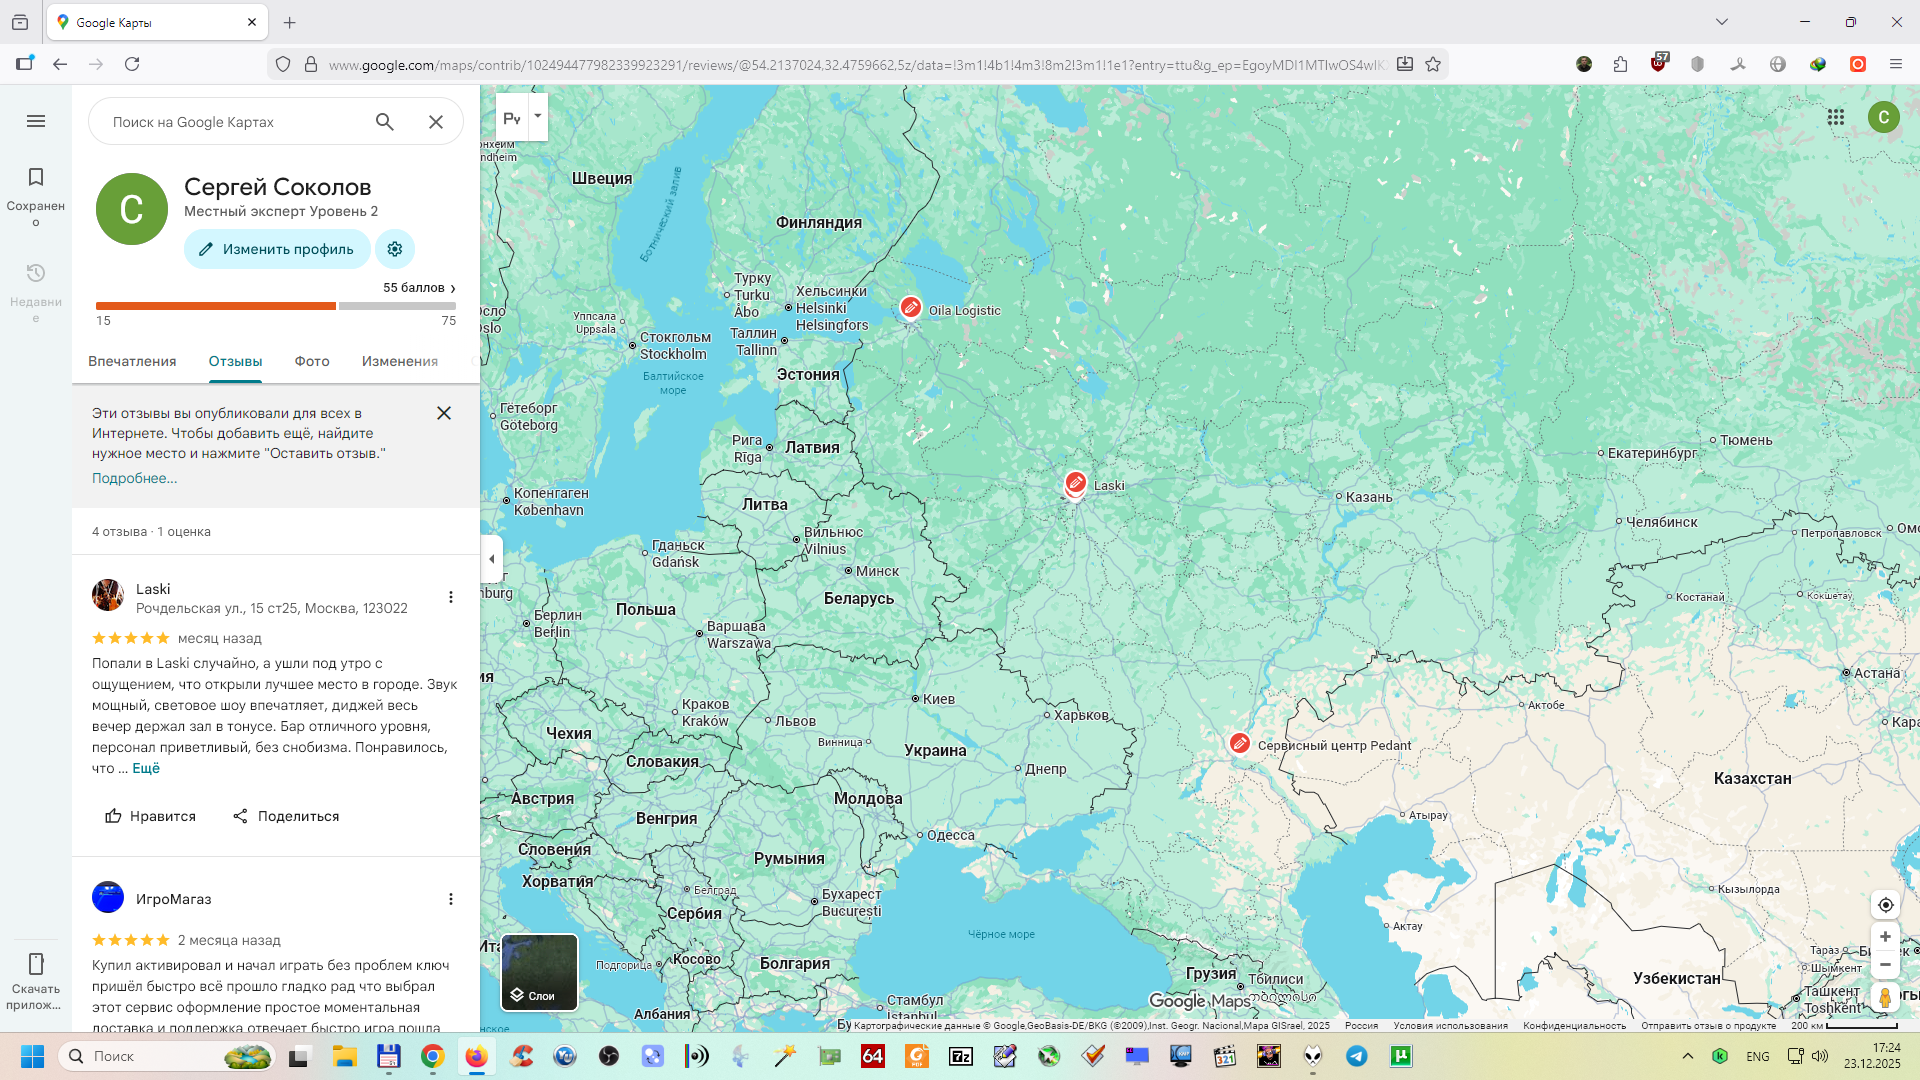
Task: Click the profile settings gear icon
Action: [395, 249]
